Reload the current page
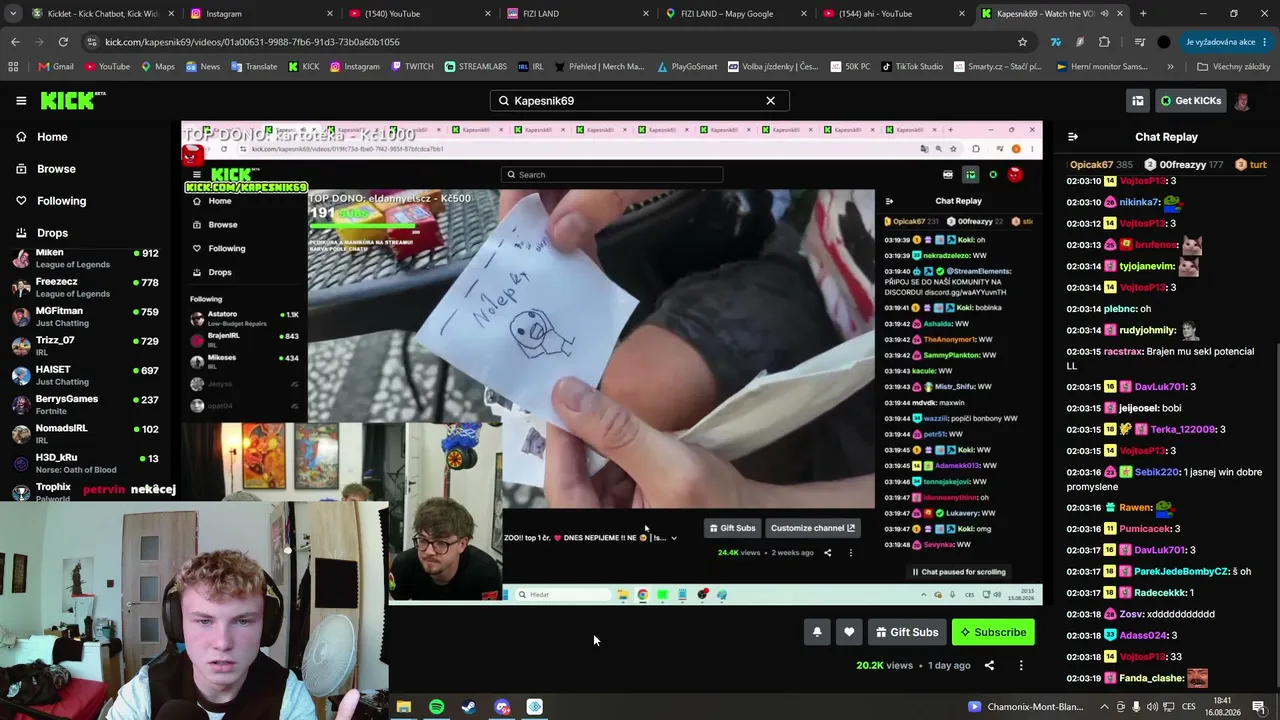 [x=63, y=42]
